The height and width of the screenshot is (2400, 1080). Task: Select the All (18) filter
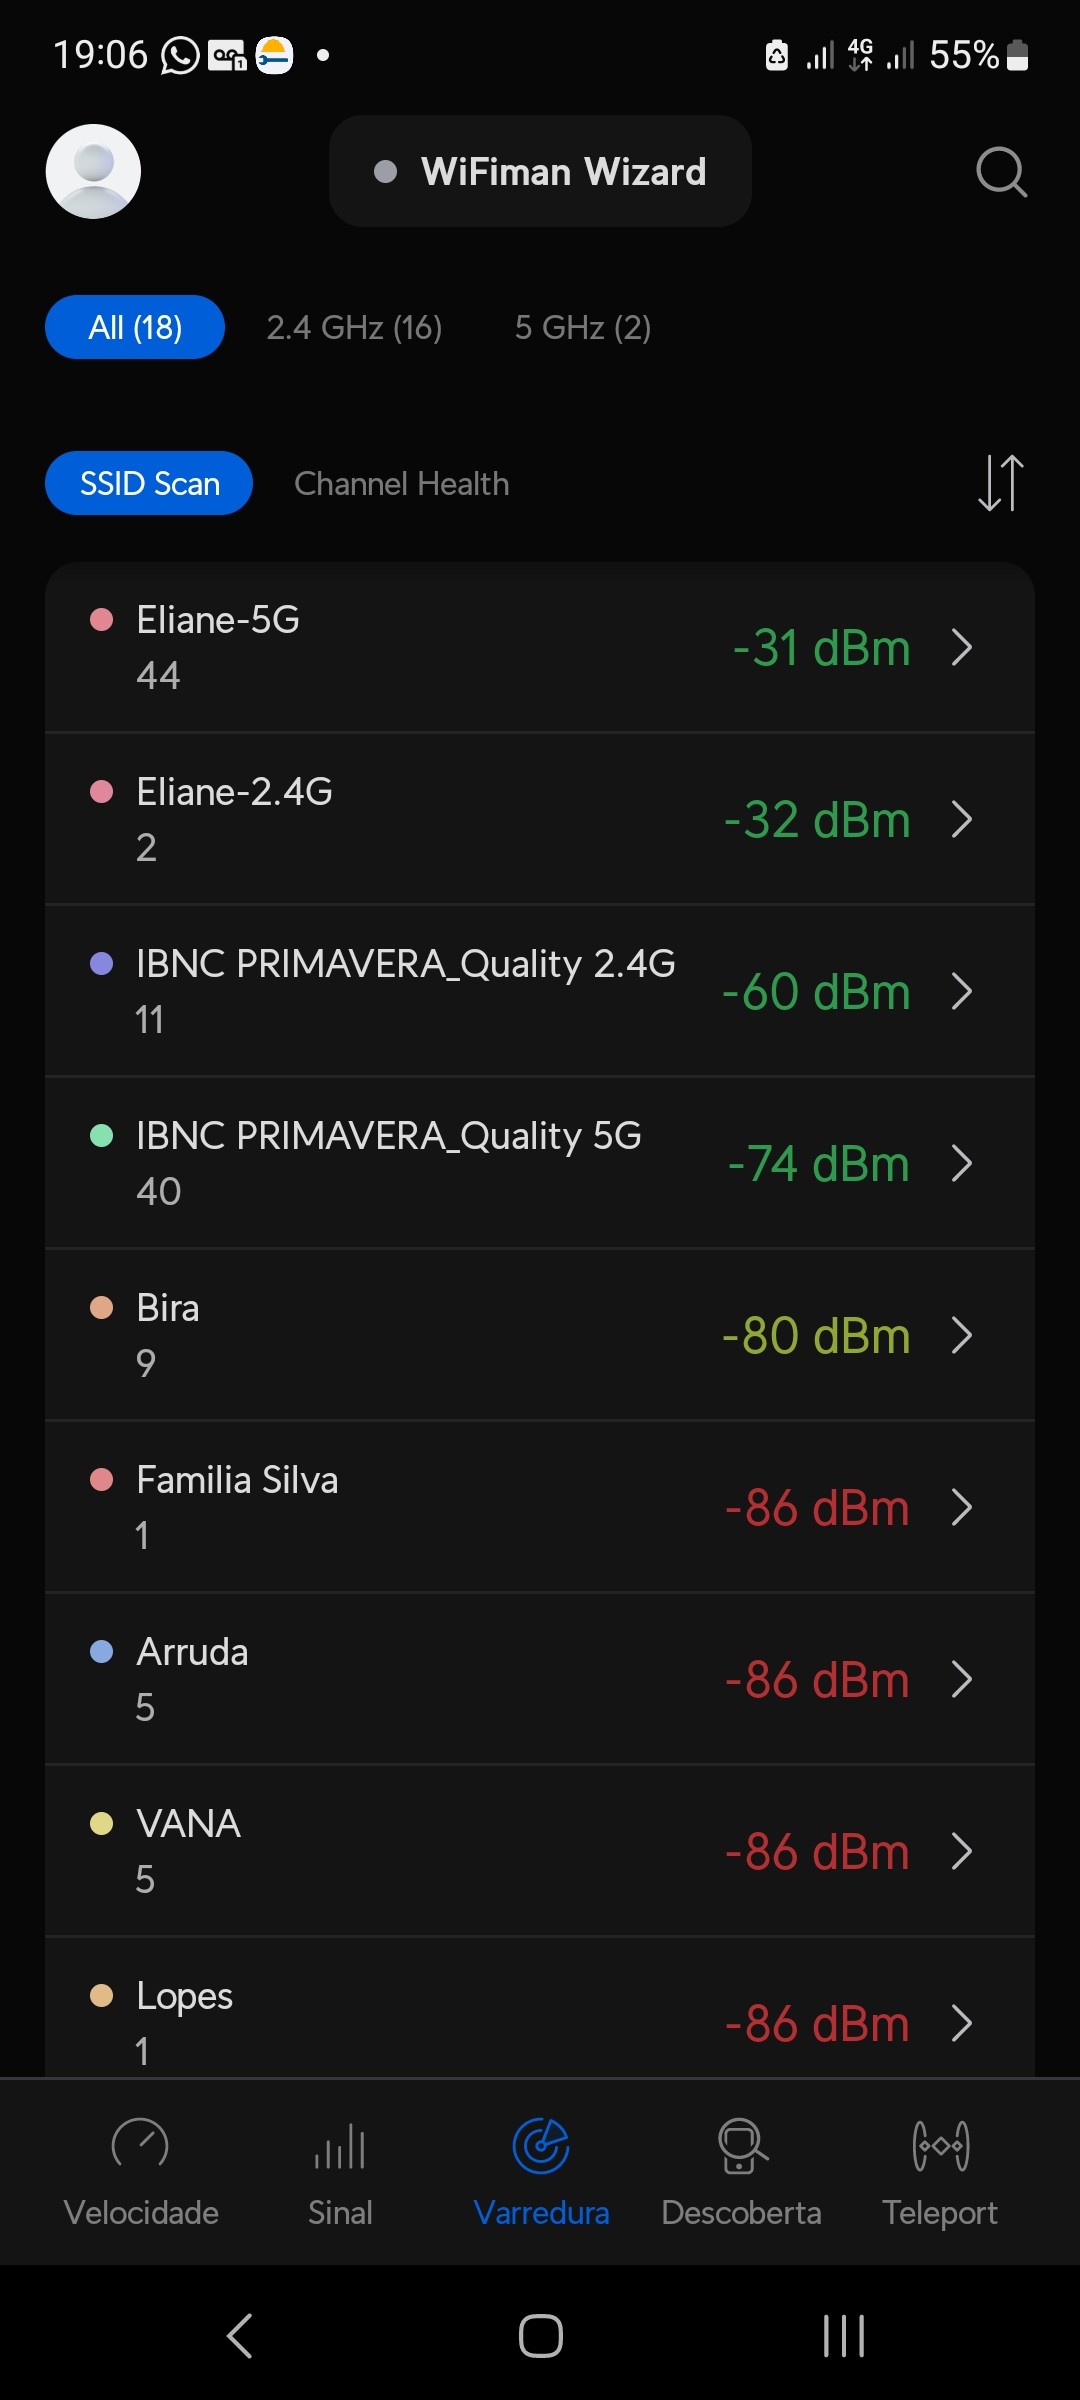pos(135,327)
